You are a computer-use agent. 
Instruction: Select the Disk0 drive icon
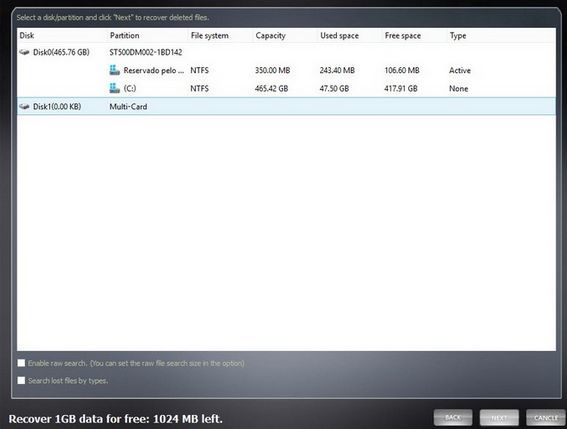point(24,52)
